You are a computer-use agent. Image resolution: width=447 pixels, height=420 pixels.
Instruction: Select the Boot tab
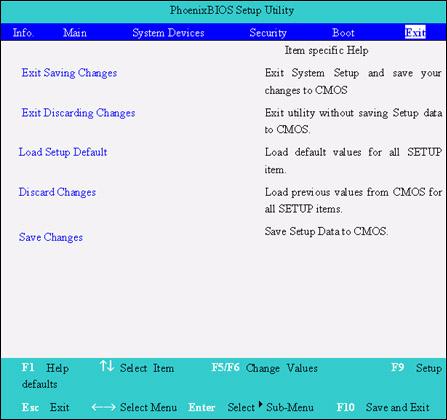coord(343,33)
